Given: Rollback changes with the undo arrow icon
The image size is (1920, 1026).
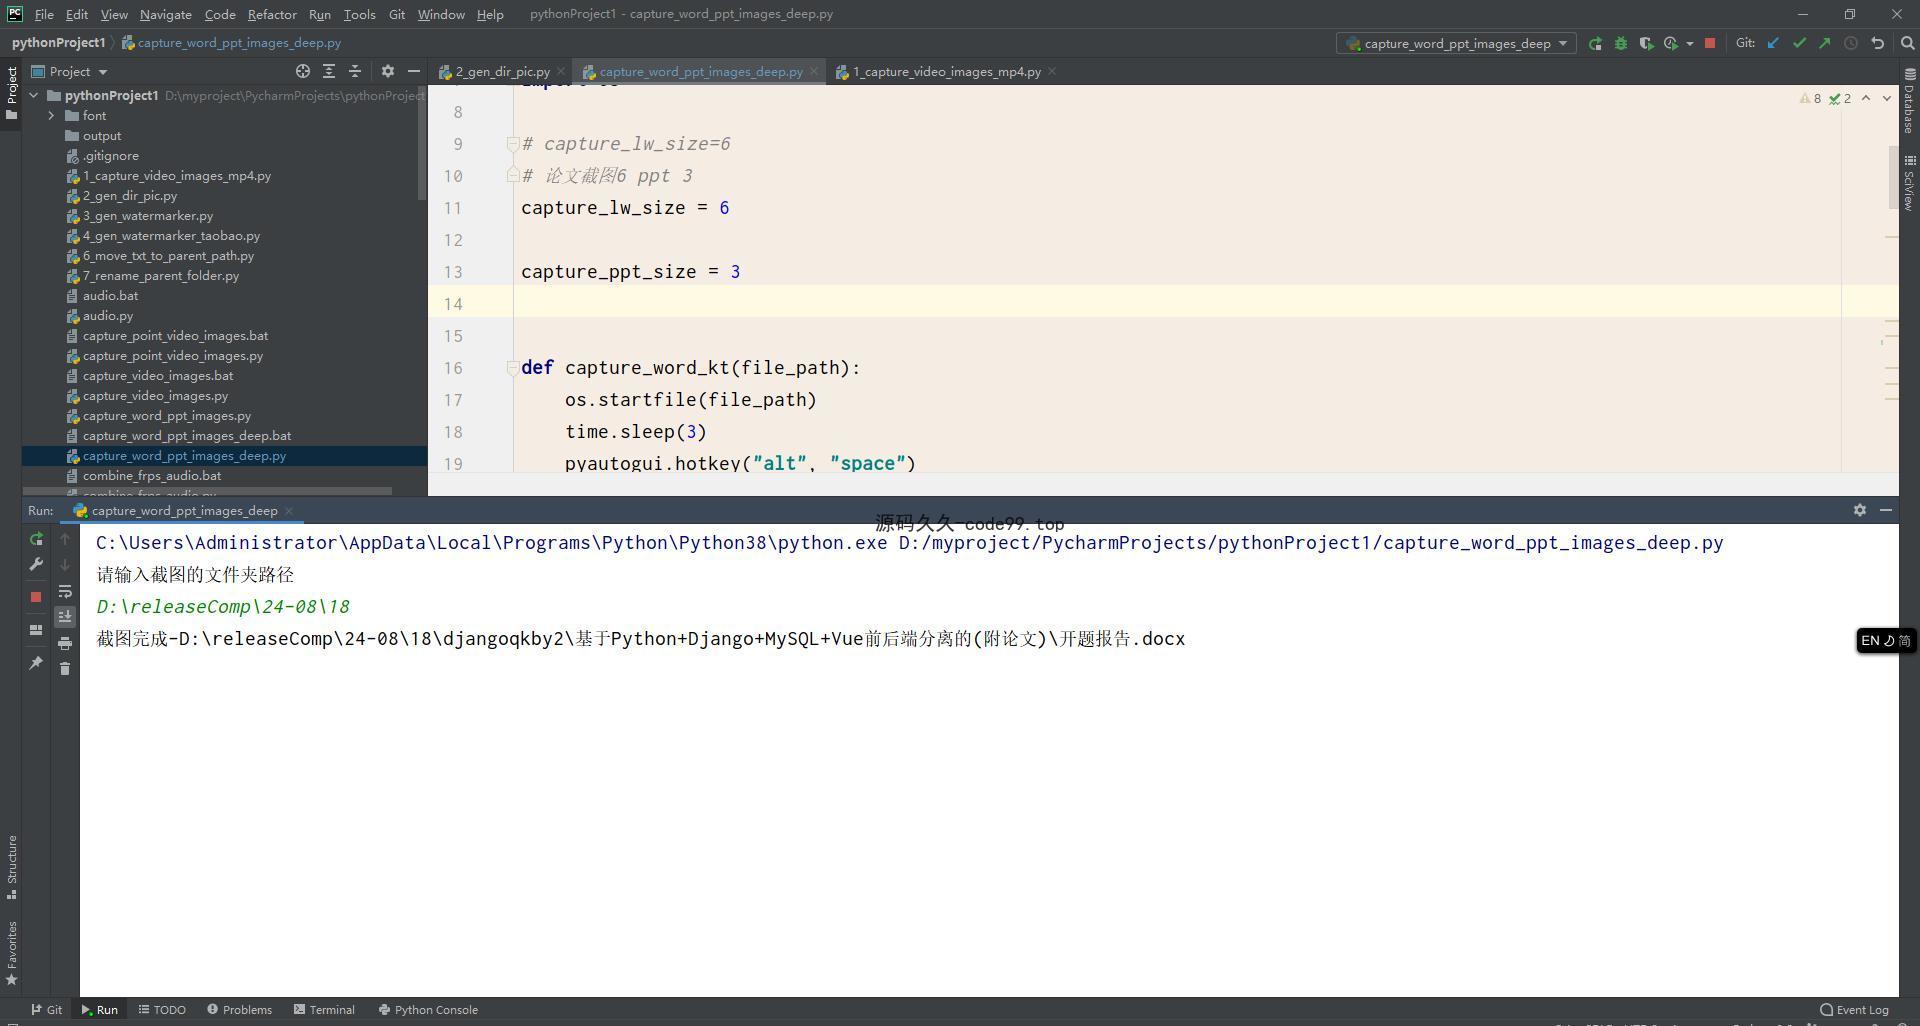Looking at the screenshot, I should (1878, 43).
